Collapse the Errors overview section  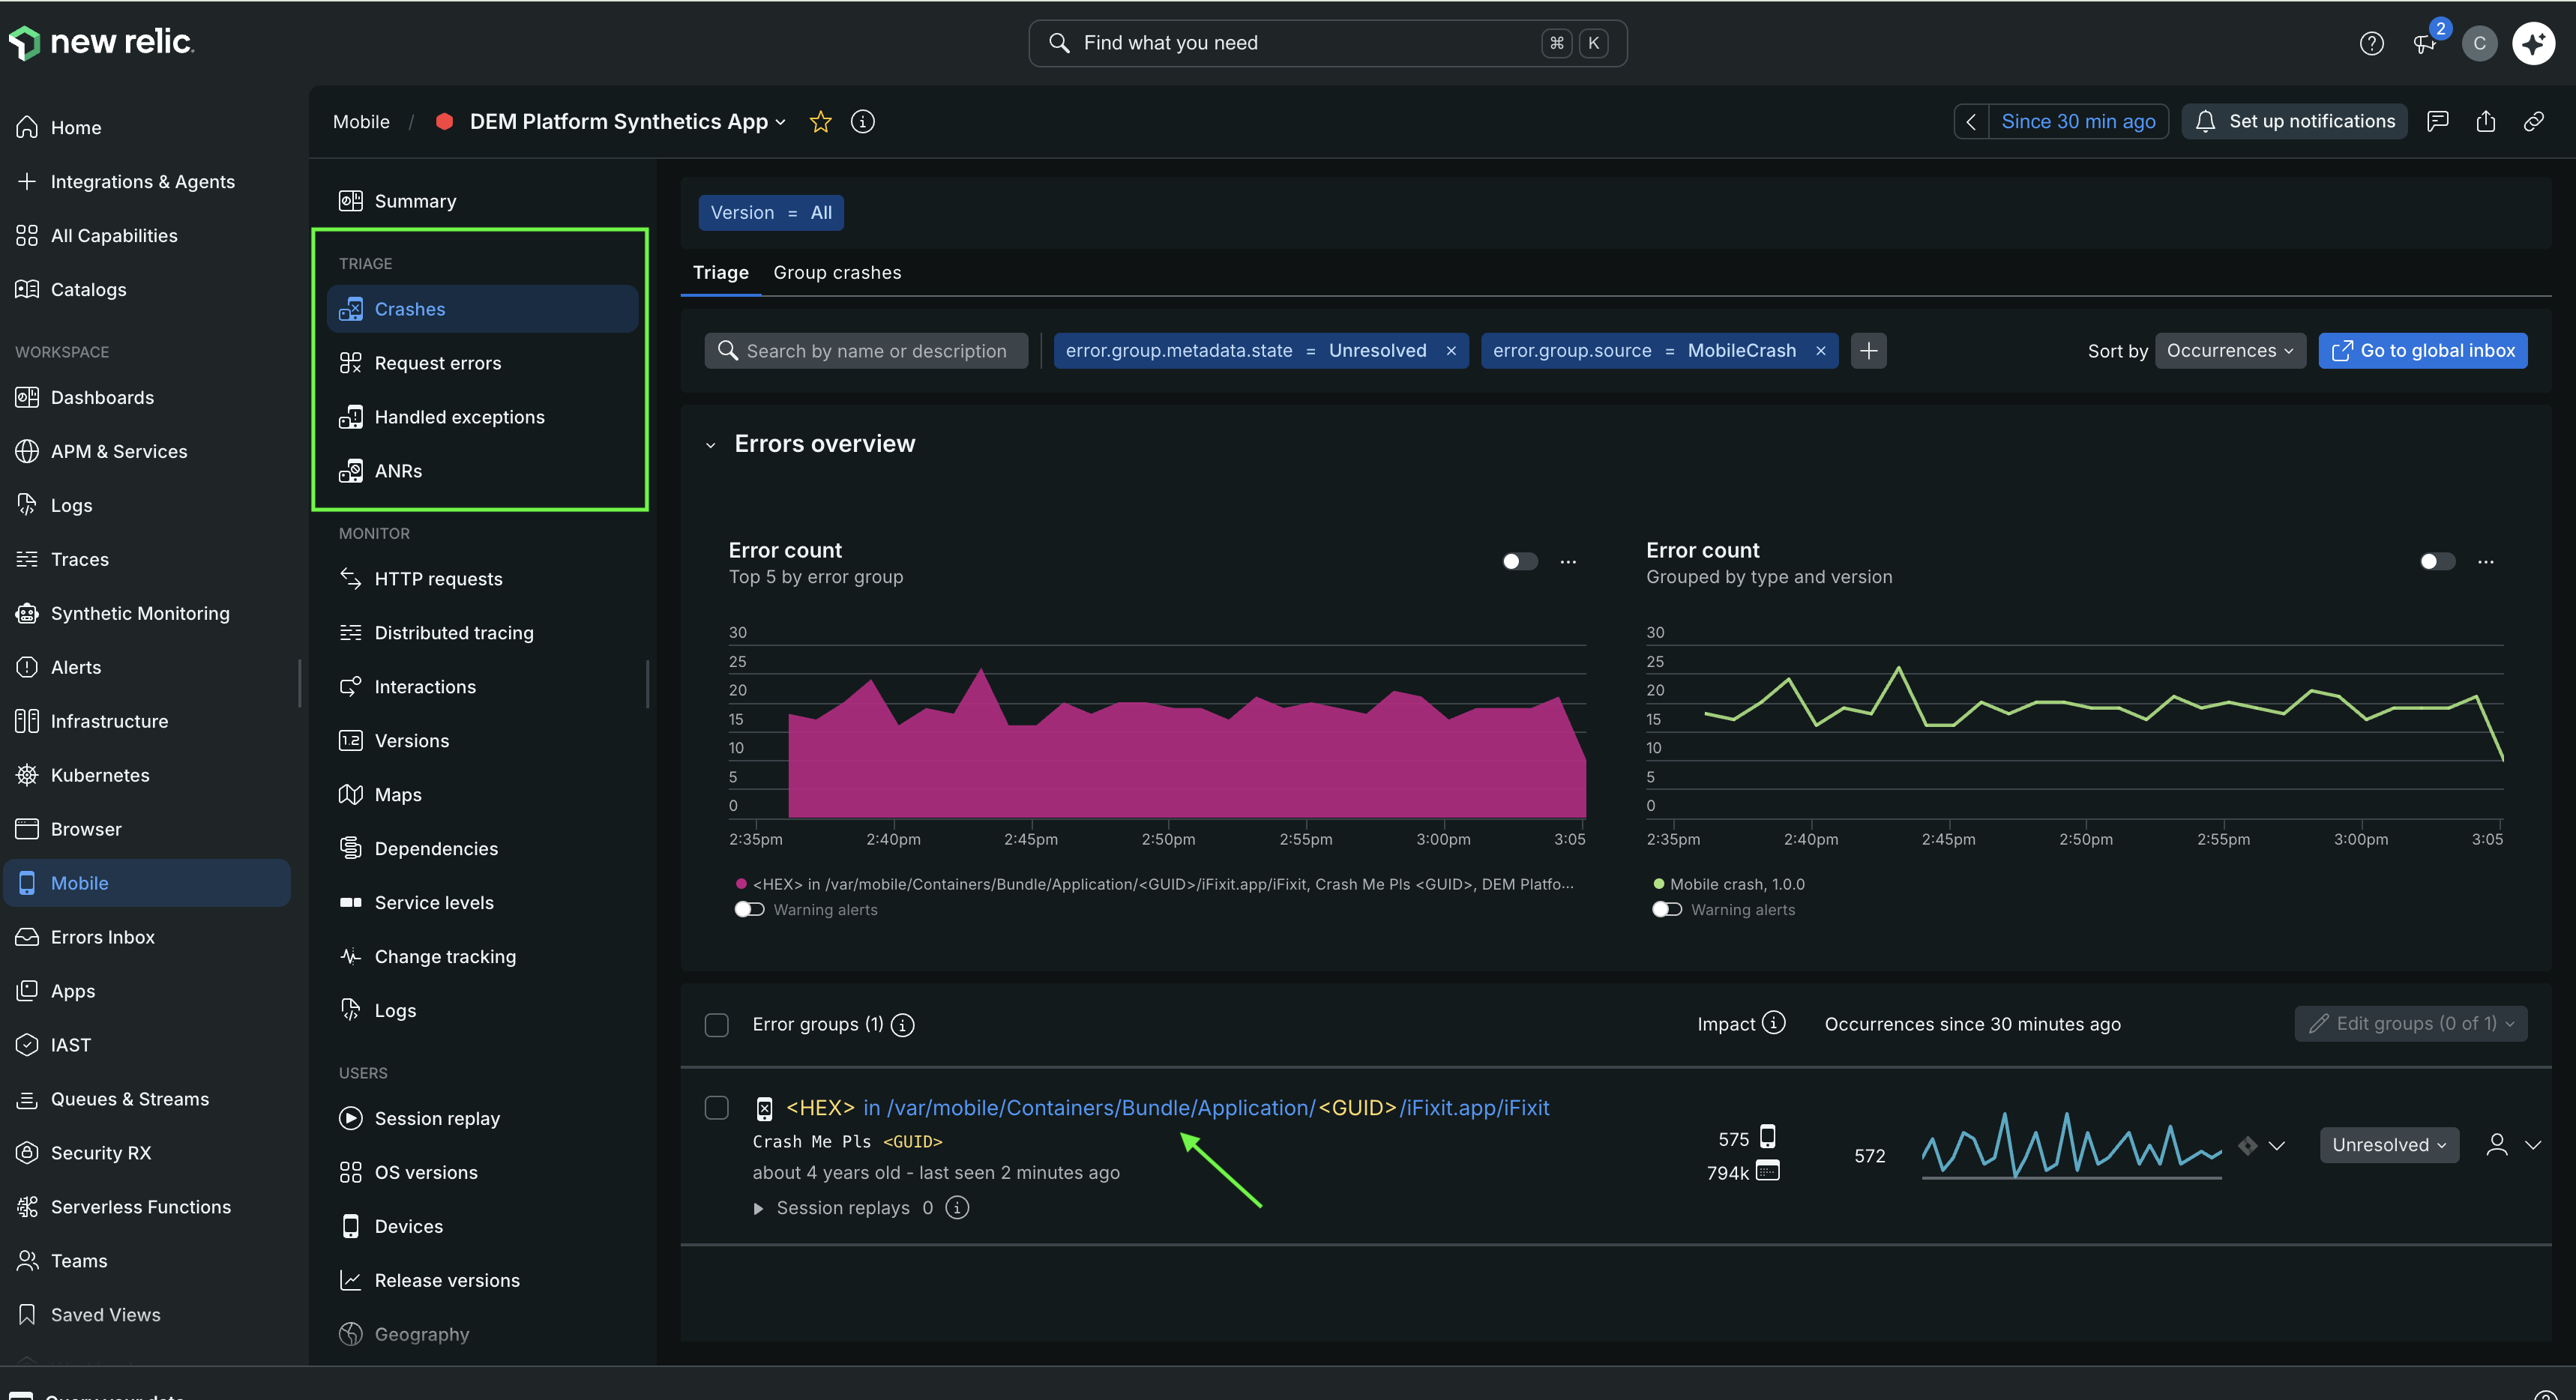[710, 445]
